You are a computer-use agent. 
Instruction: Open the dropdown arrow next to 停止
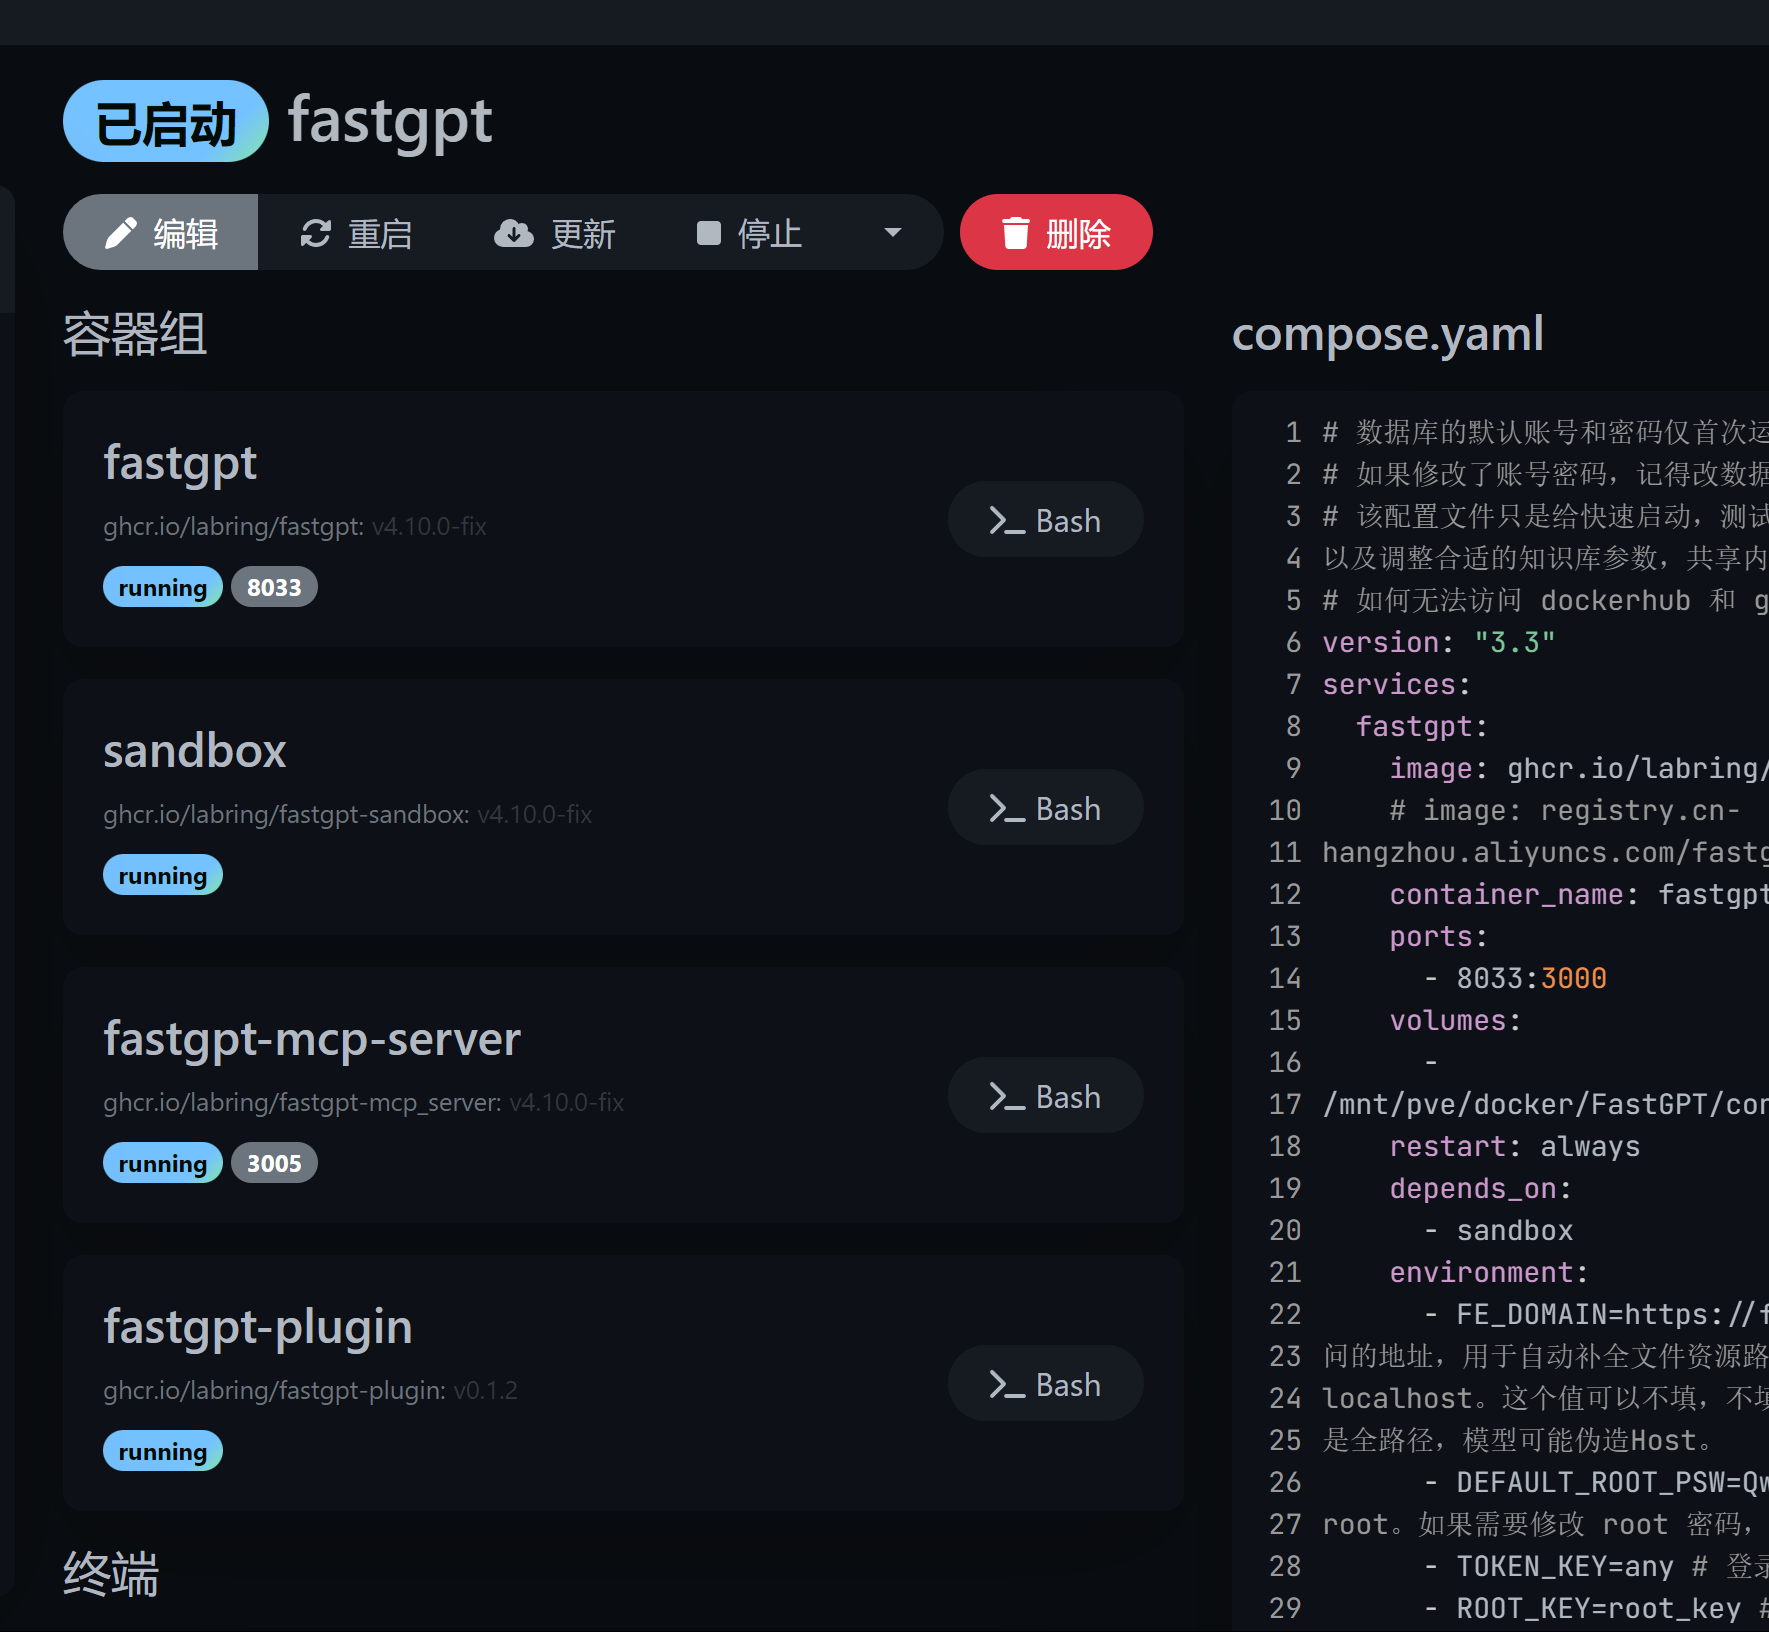(893, 232)
